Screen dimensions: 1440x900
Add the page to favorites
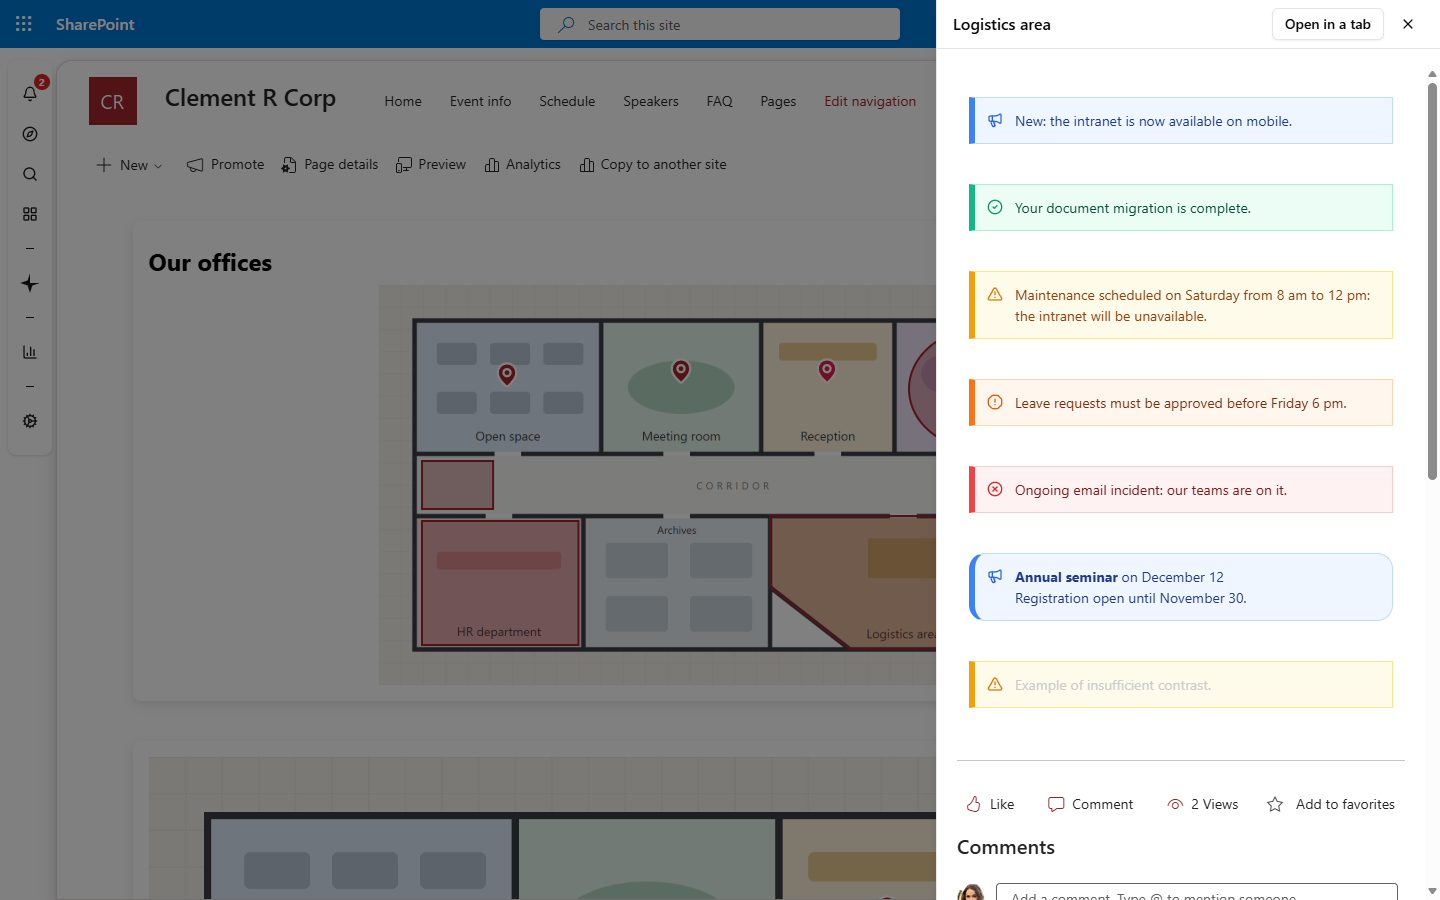coord(1331,804)
